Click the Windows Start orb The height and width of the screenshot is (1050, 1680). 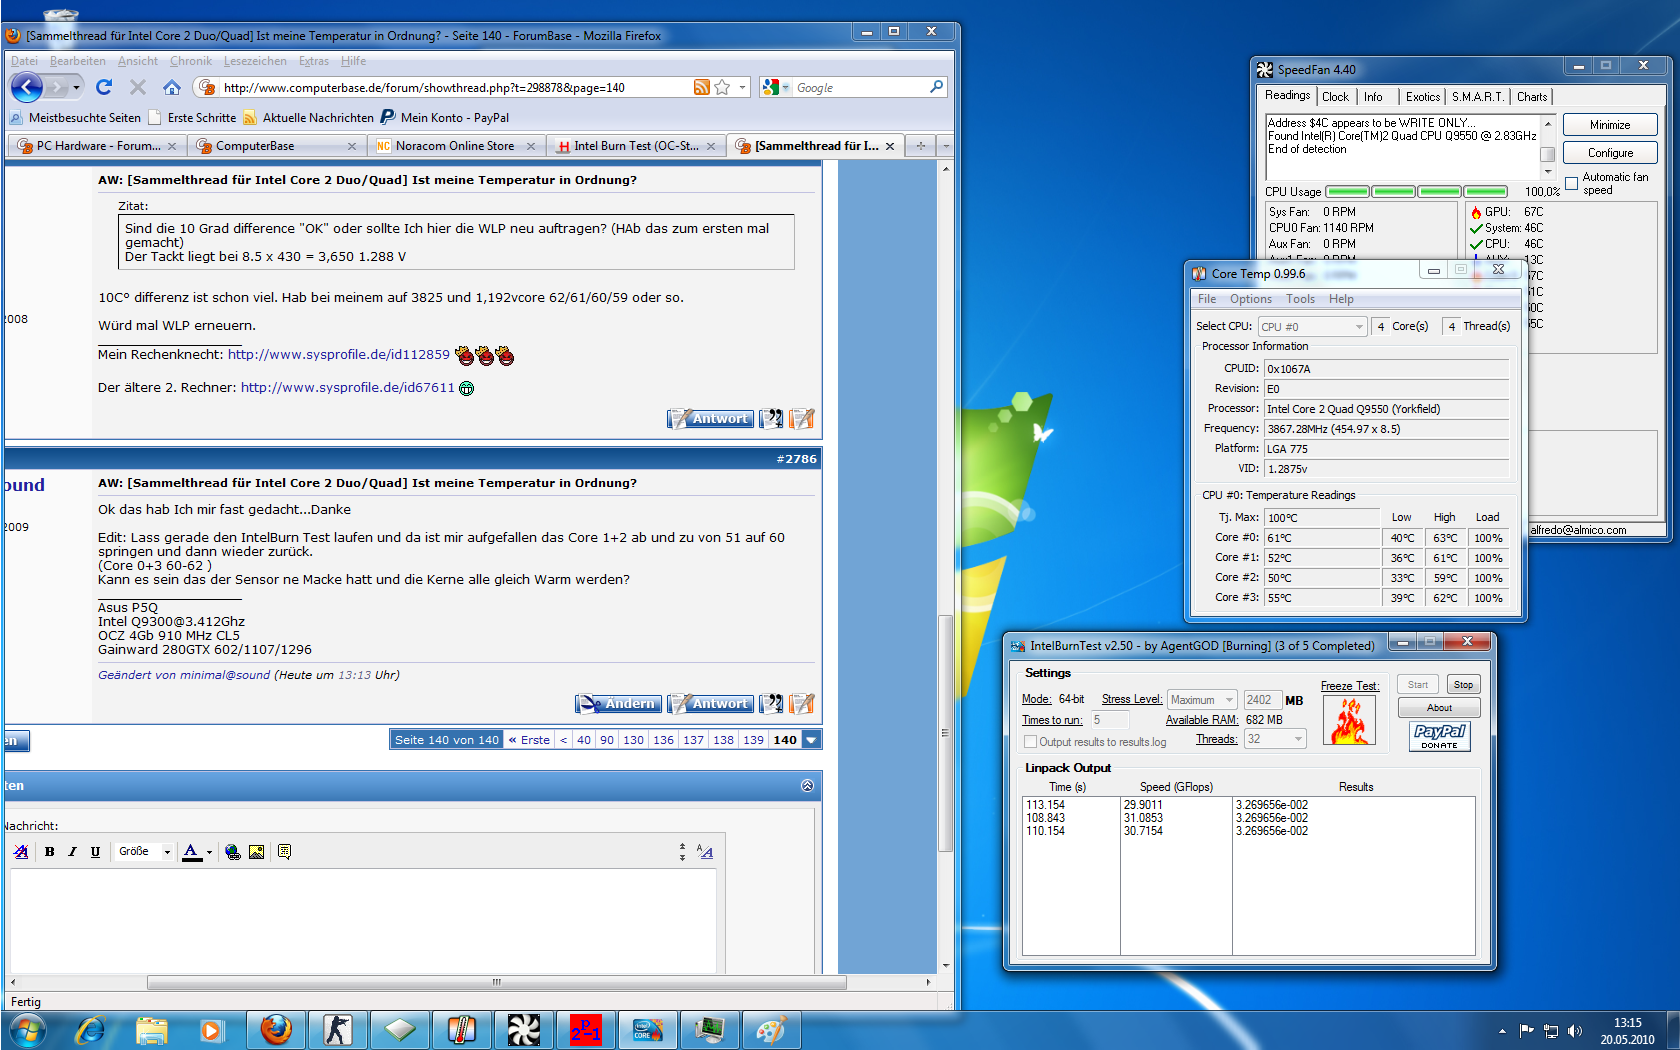coord(27,1030)
